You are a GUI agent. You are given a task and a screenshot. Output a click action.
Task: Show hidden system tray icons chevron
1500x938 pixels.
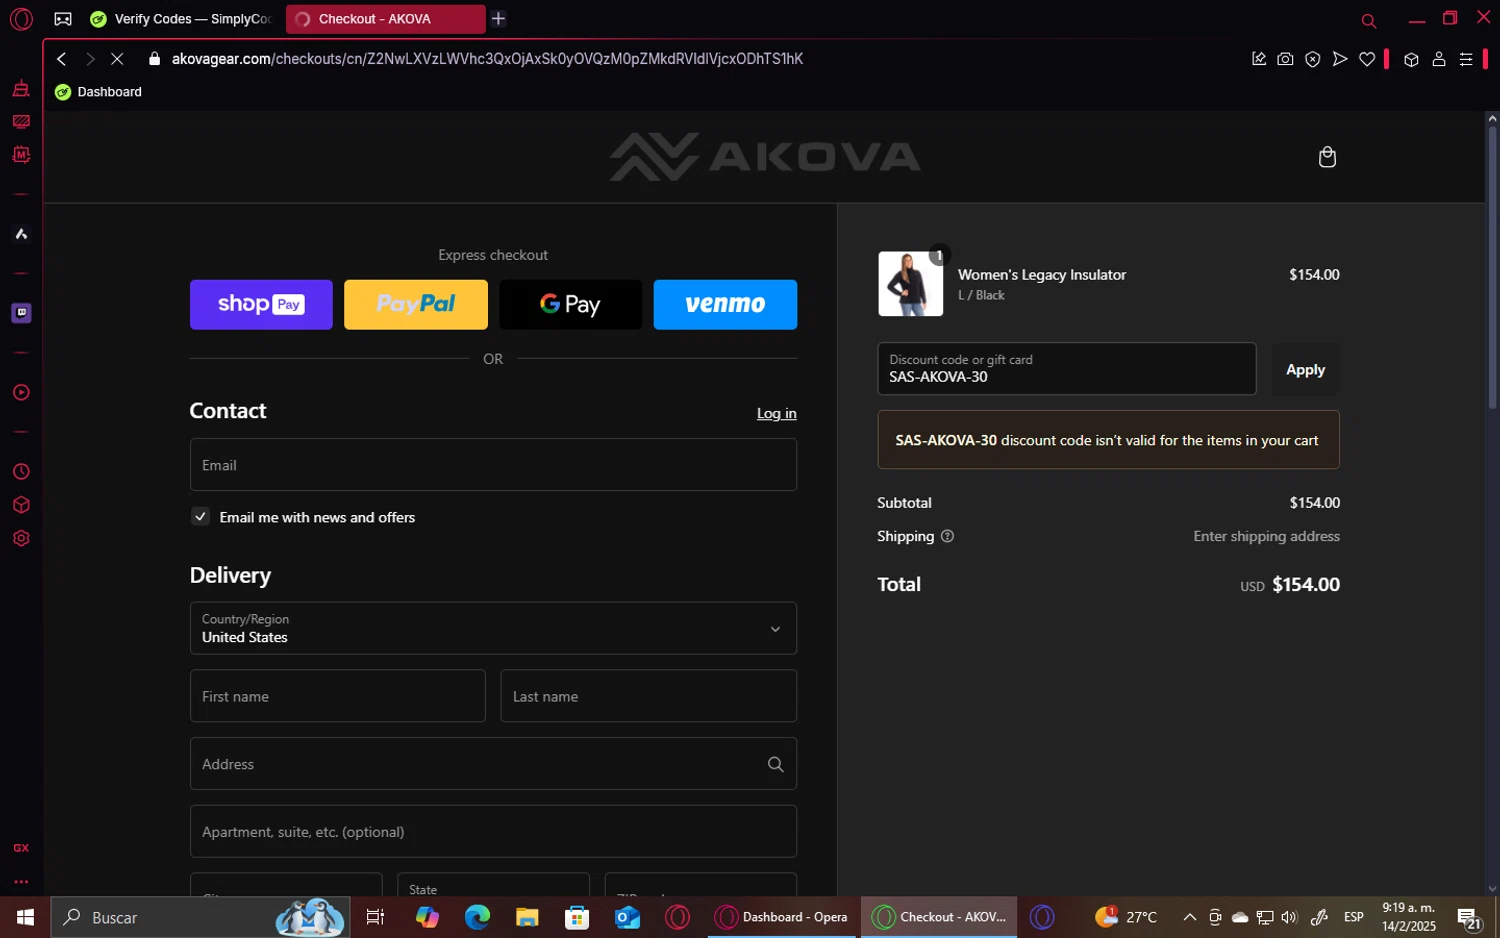point(1189,917)
